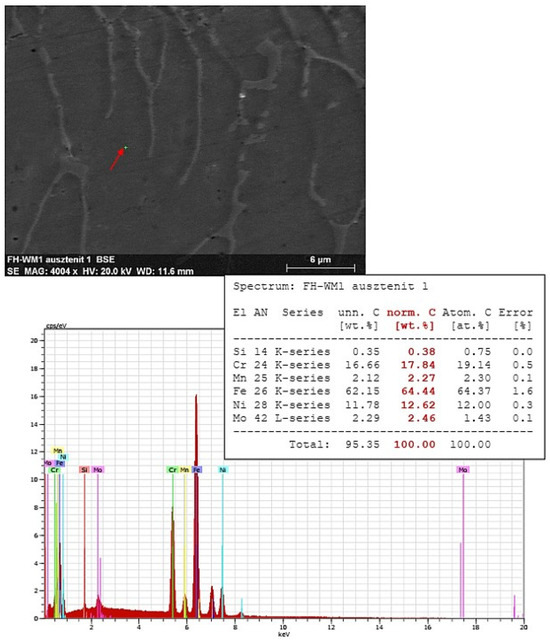Viewport: 550px width, 642px height.
Task: Click the red arrow on the SEM image
Action: click(117, 159)
